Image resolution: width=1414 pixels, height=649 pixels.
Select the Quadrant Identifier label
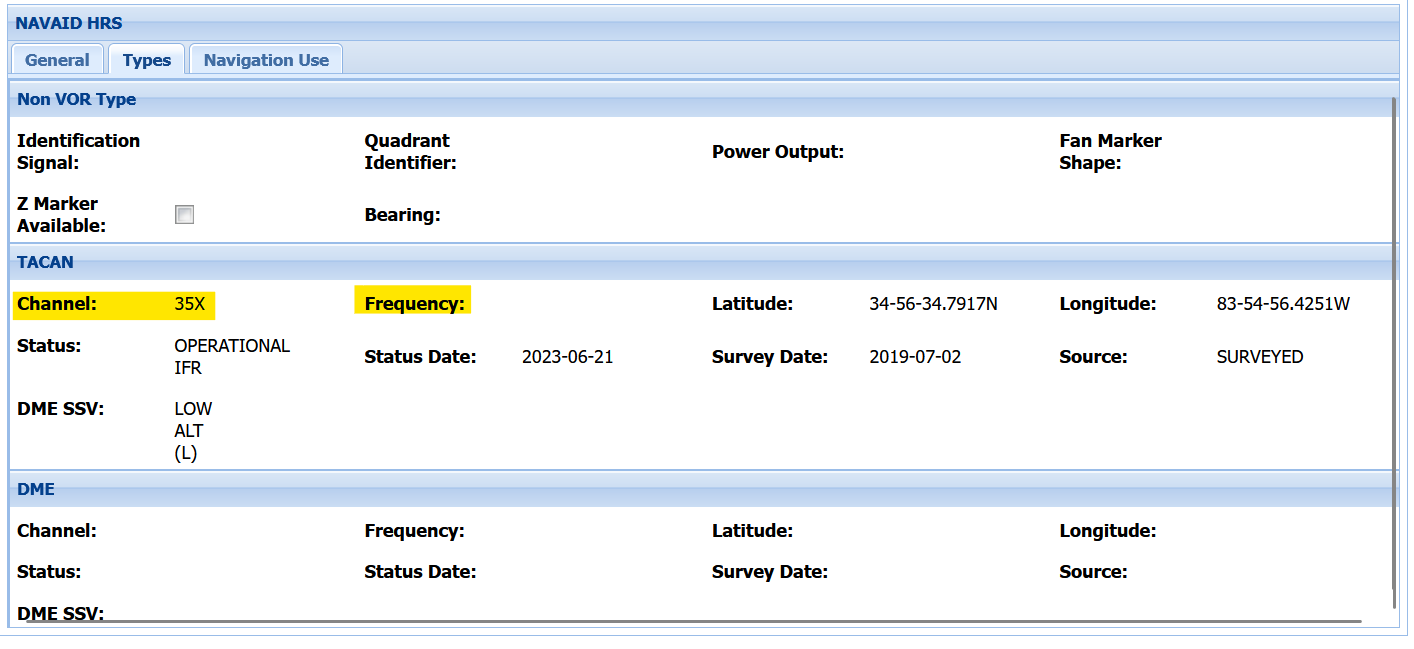[x=411, y=152]
